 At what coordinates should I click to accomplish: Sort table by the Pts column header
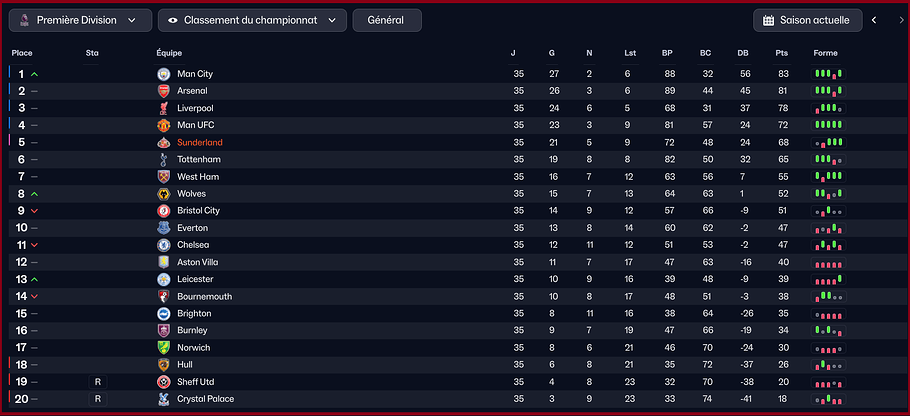tap(781, 53)
